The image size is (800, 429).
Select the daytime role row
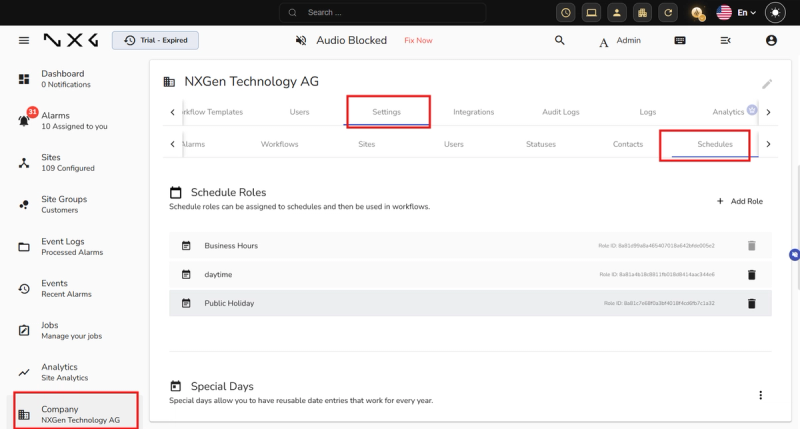click(x=470, y=274)
